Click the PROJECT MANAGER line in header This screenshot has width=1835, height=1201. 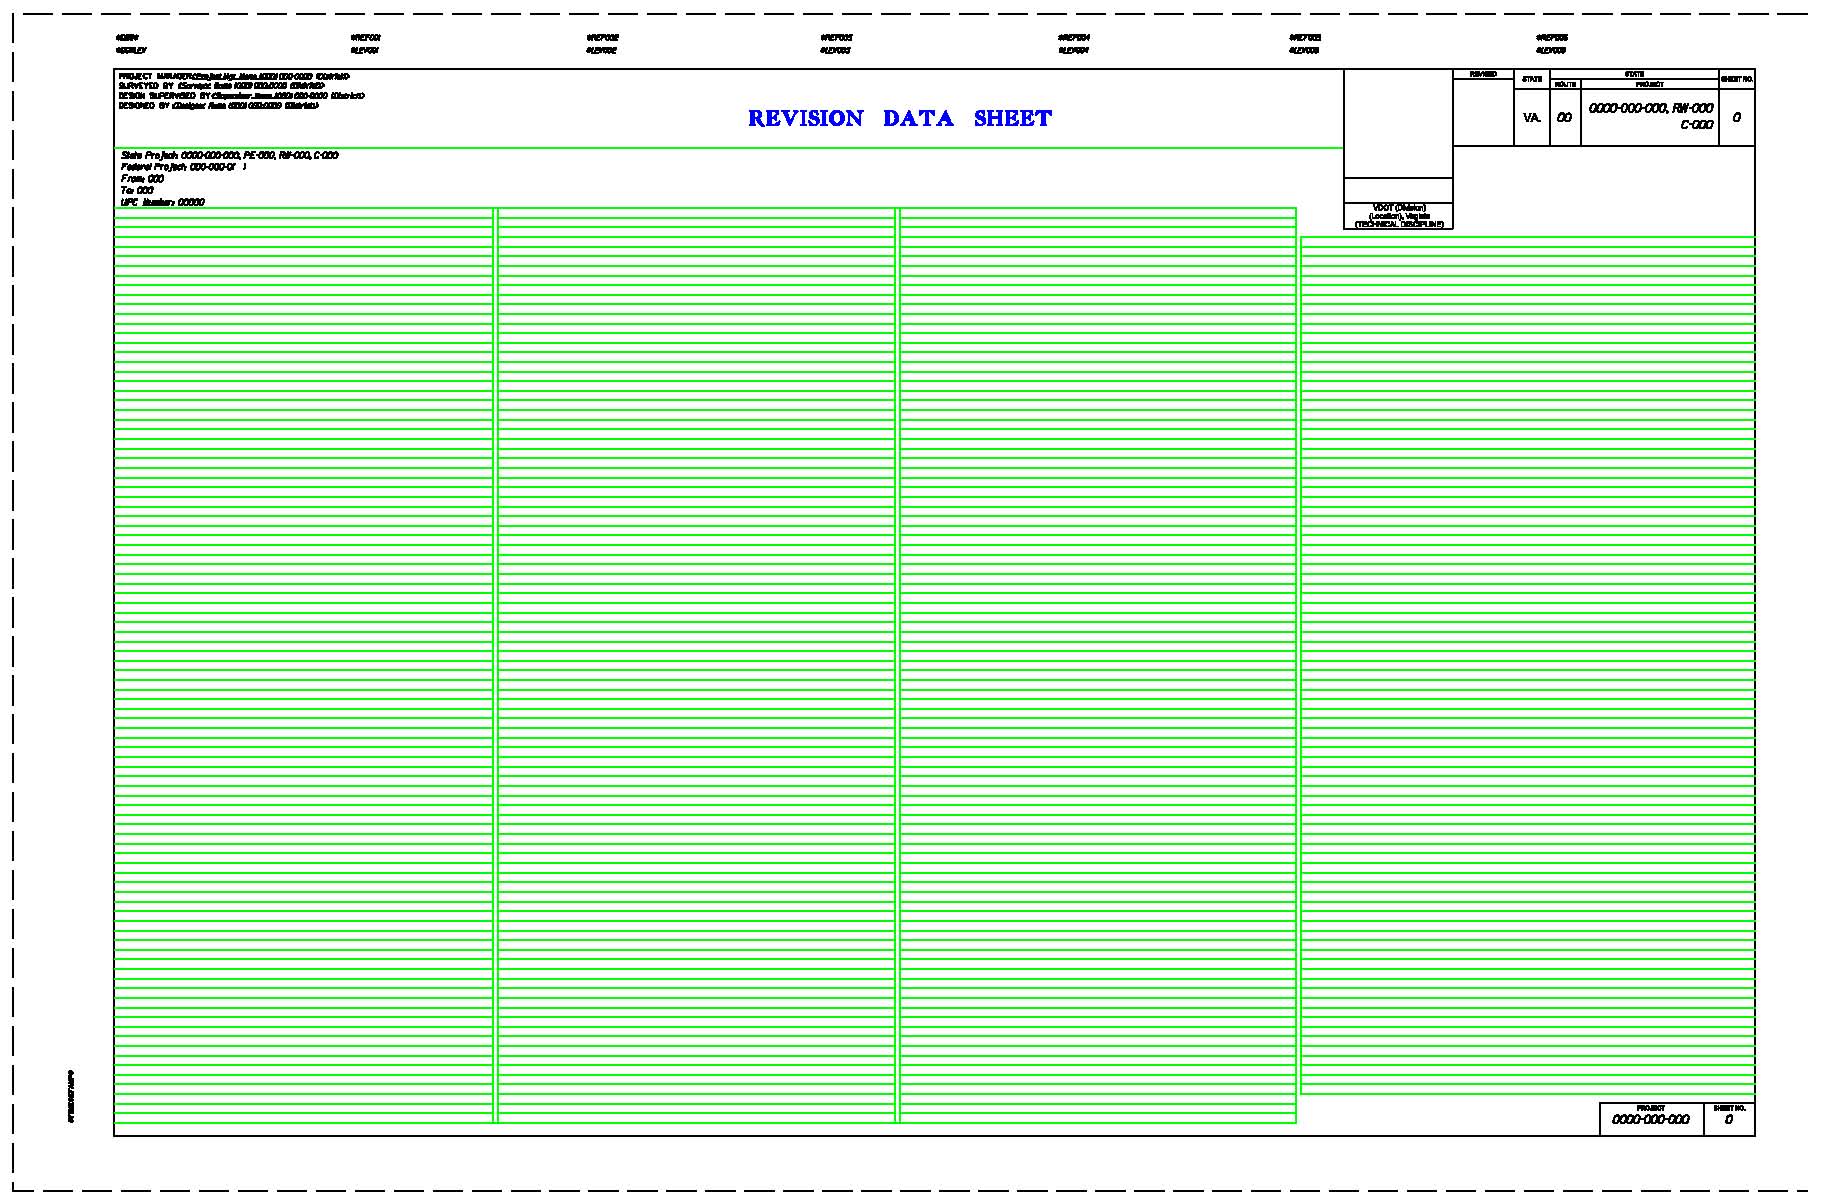(233, 76)
